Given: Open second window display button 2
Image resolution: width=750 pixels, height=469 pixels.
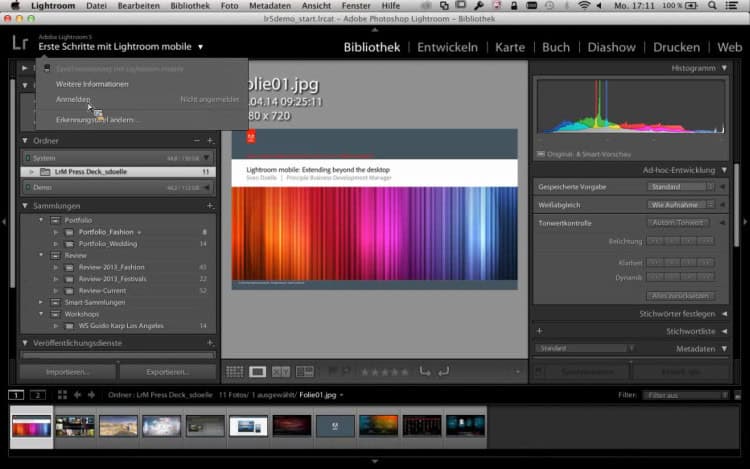Looking at the screenshot, I should pyautogui.click(x=38, y=395).
